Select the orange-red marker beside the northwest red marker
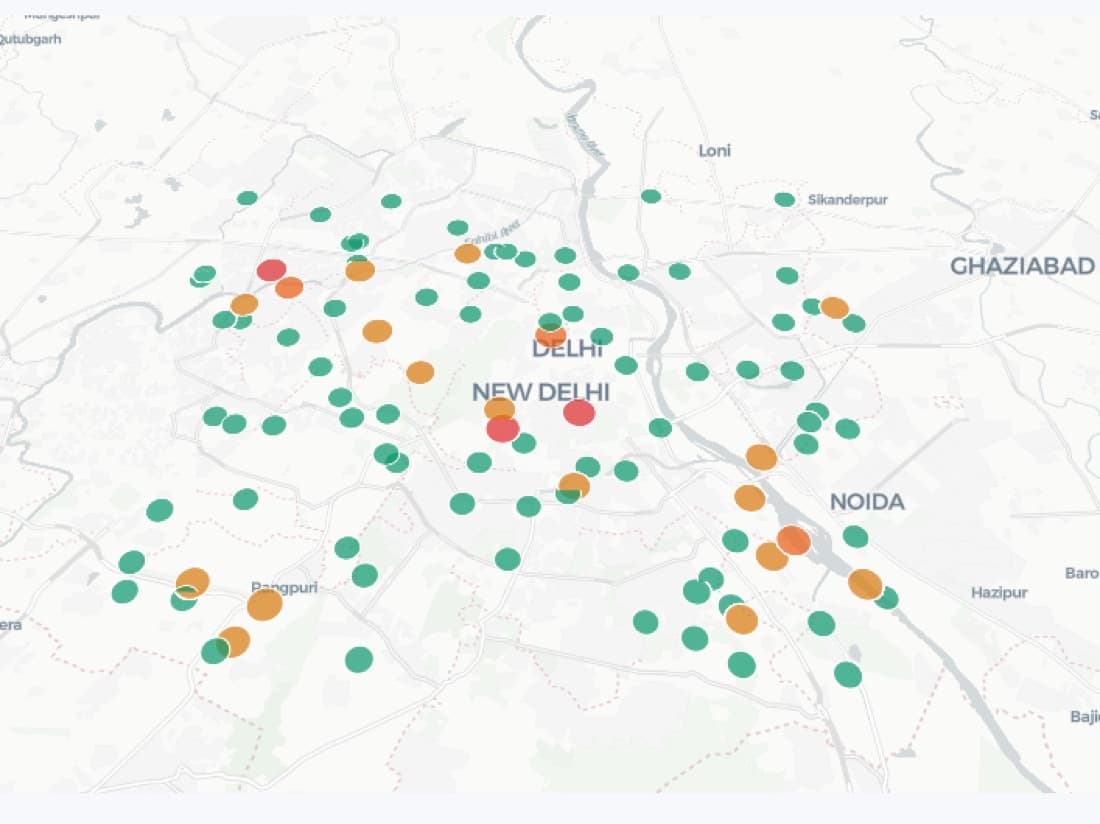 click(289, 288)
